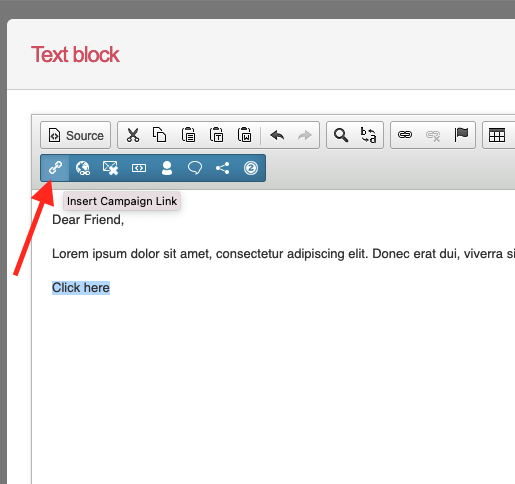Insert a contact field via the person icon
The image size is (515, 484).
coord(167,168)
